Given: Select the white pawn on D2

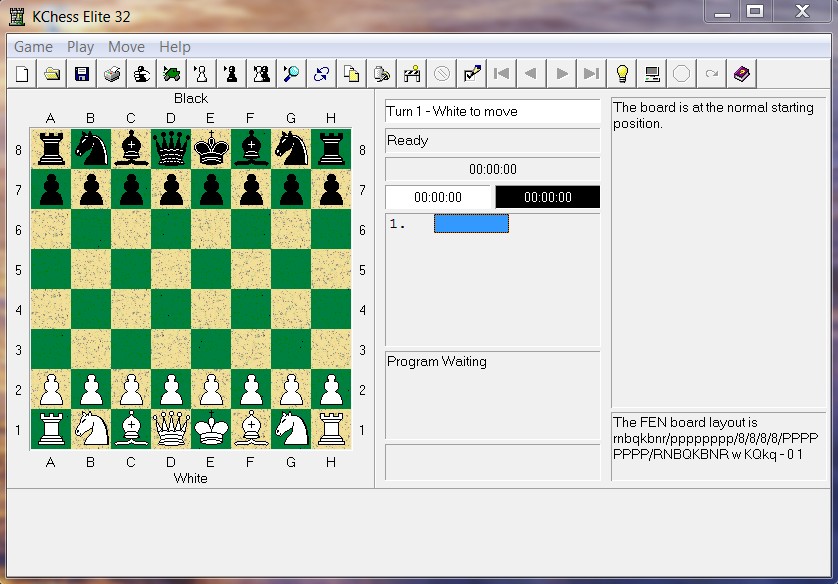Looking at the screenshot, I should click(x=171, y=389).
